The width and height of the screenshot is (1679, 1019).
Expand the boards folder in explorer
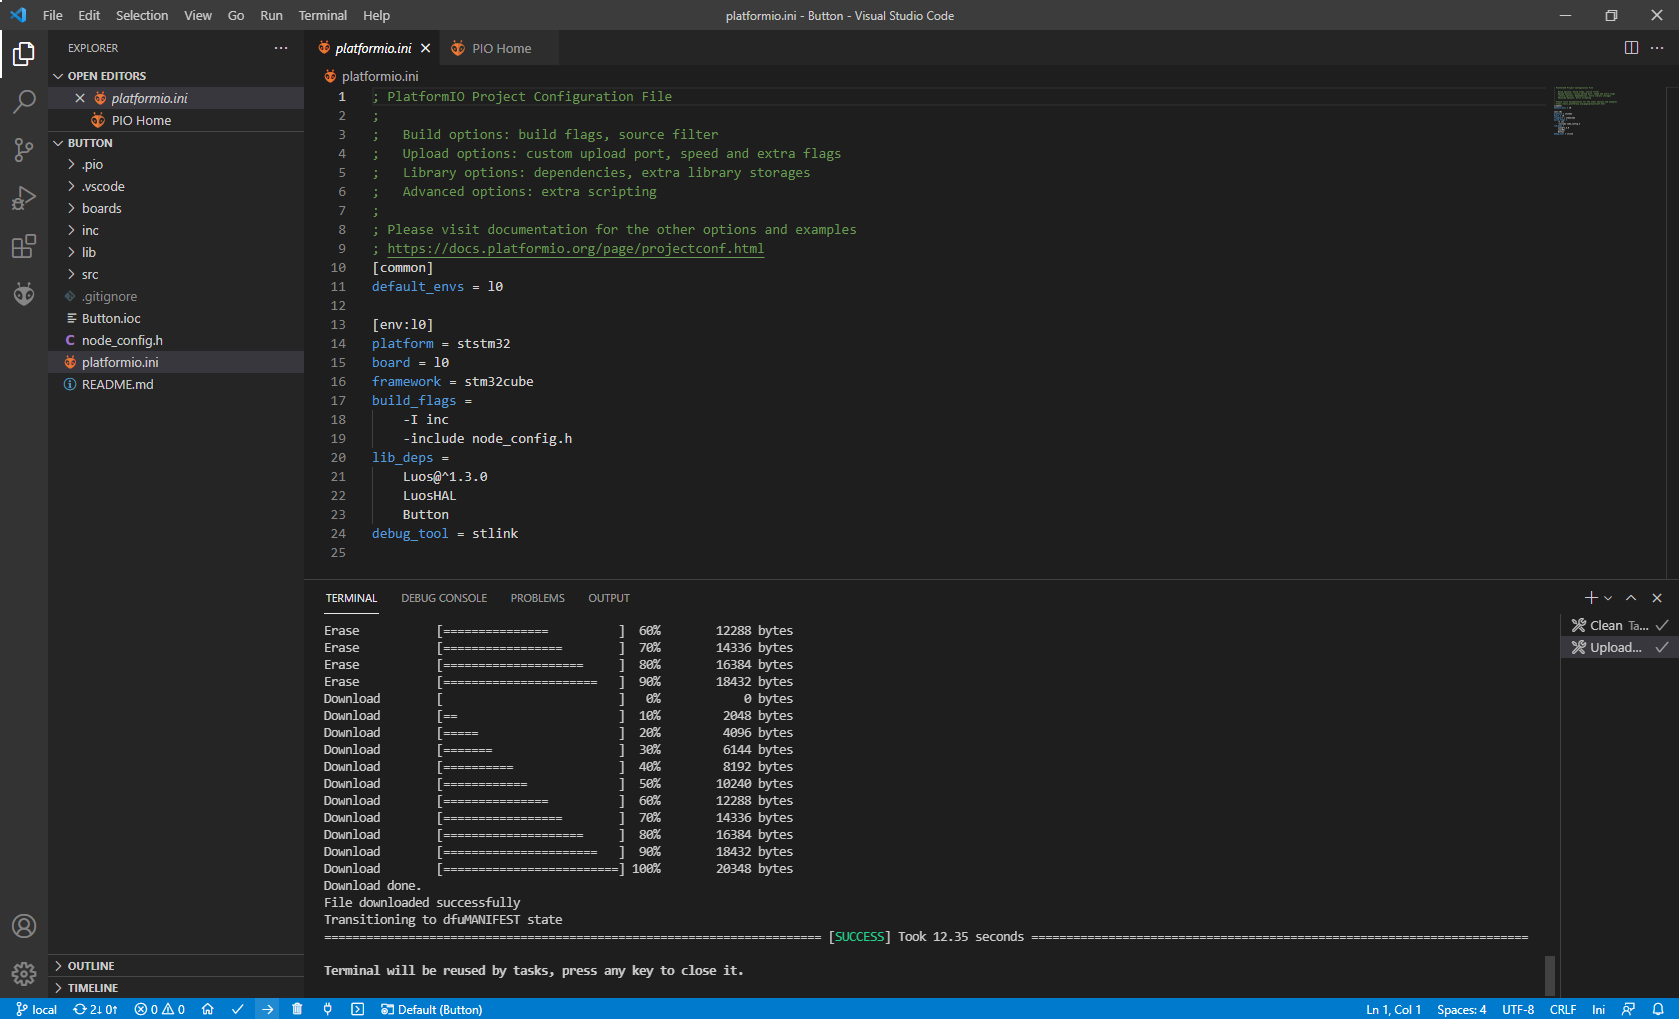[101, 208]
